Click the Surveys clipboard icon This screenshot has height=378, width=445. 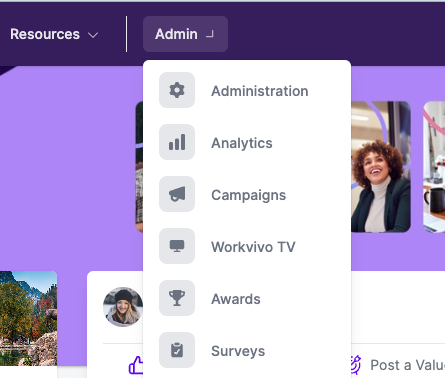pos(177,350)
